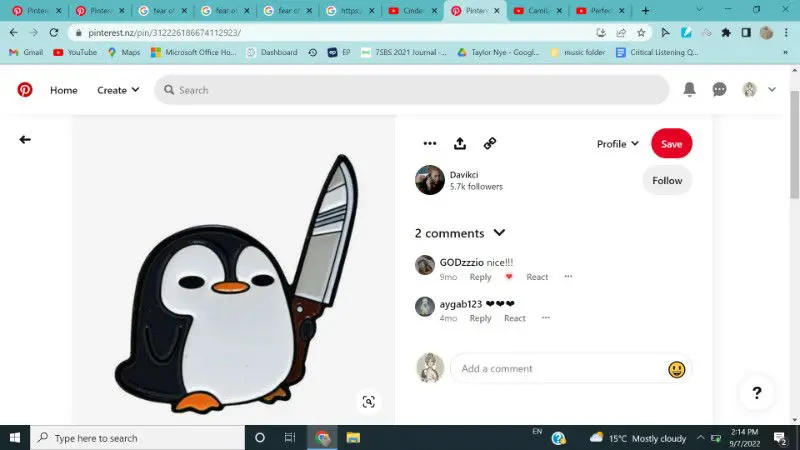
Task: Open the Dashboard bookmark
Action: [272, 52]
